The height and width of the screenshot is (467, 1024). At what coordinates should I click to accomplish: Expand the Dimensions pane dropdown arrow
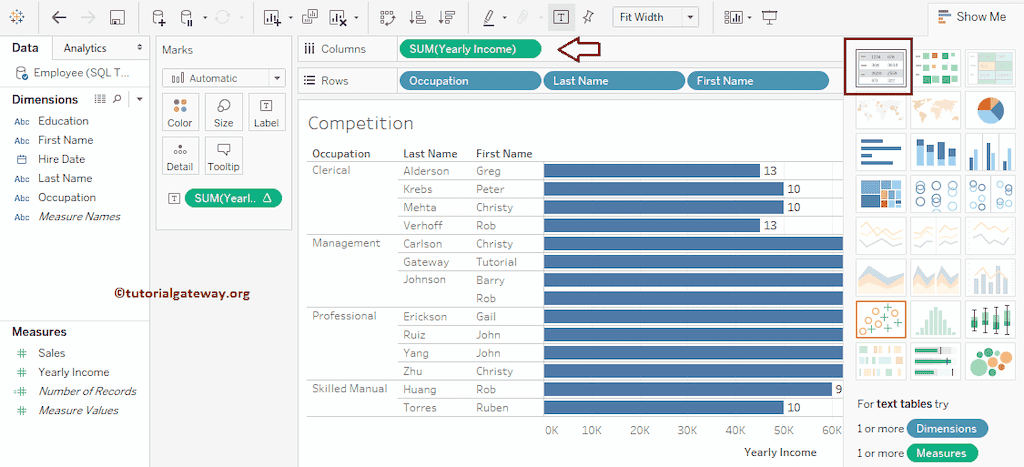pos(140,99)
